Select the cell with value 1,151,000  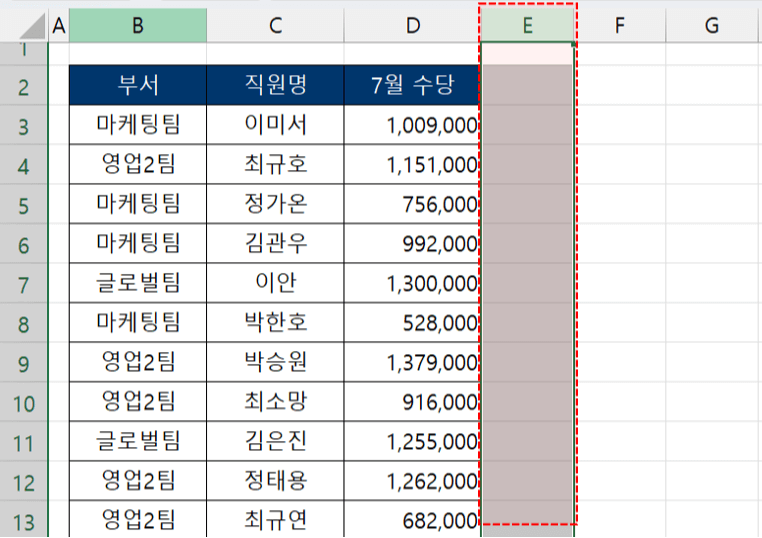(412, 164)
